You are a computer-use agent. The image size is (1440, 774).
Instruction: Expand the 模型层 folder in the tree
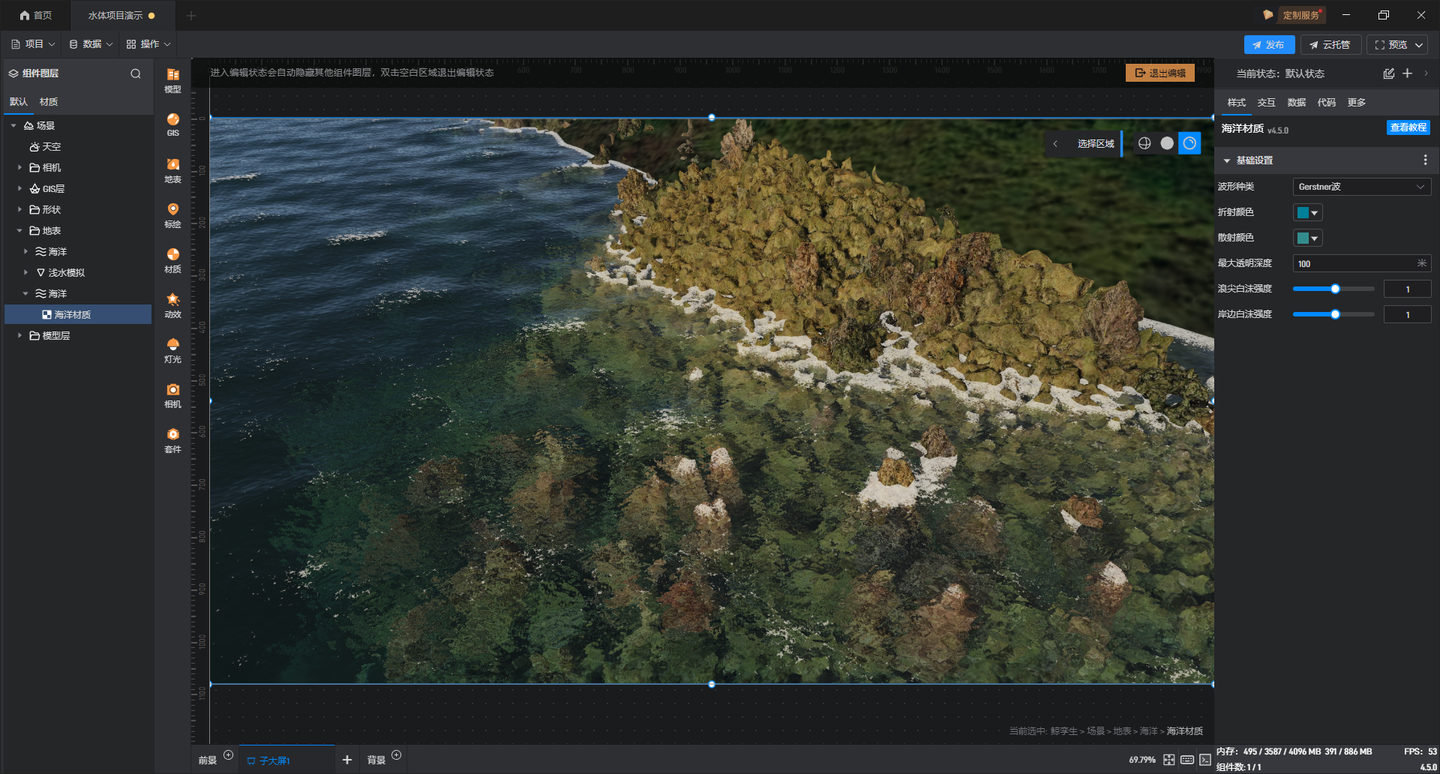pos(20,335)
